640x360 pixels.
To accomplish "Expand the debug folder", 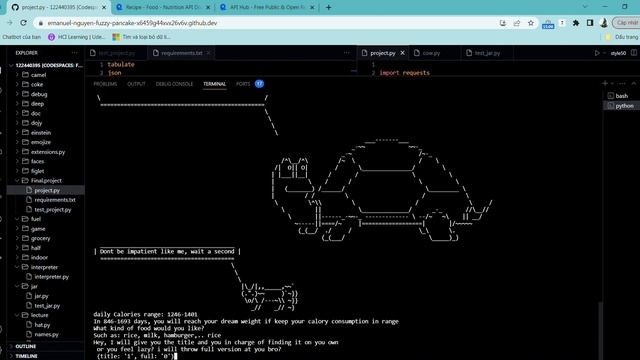I will [x=46, y=94].
